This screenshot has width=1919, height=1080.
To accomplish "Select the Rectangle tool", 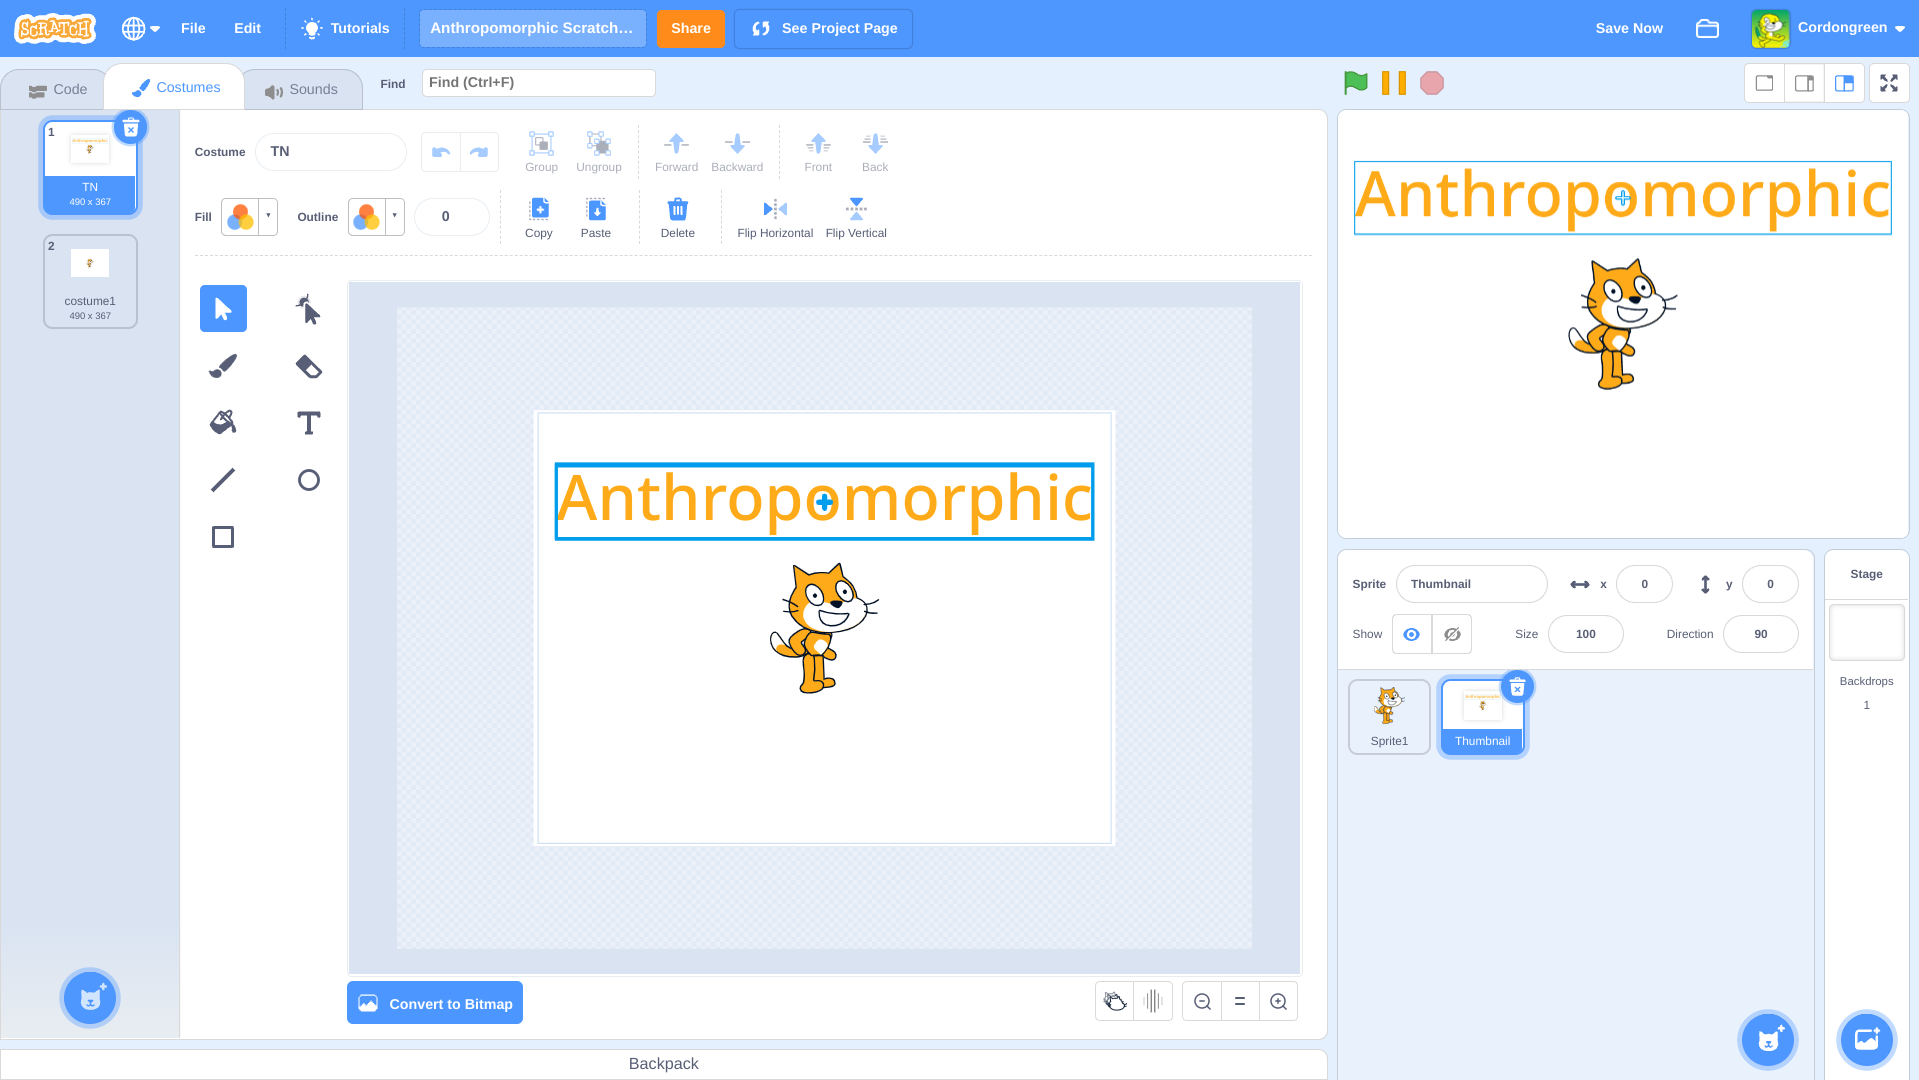I will [x=222, y=536].
